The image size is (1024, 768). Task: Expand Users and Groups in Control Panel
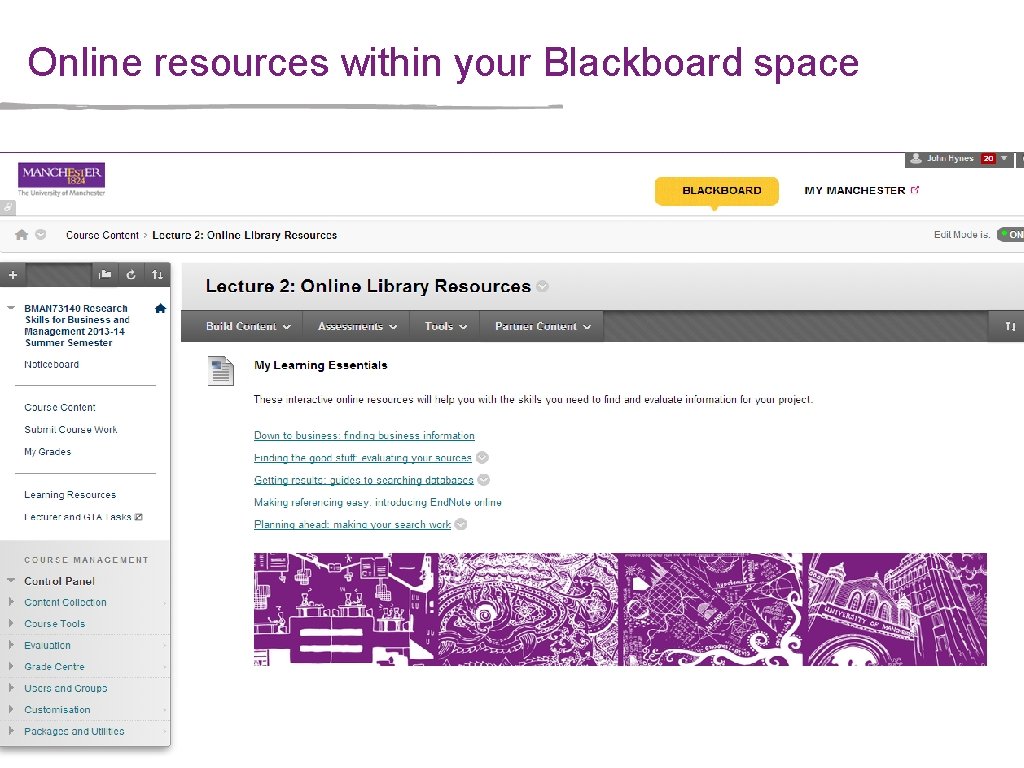pyautogui.click(x=11, y=688)
